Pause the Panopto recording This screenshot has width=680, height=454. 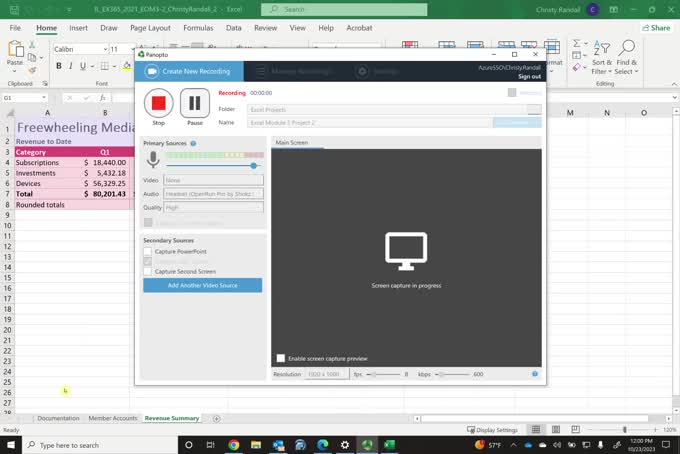pyautogui.click(x=195, y=103)
